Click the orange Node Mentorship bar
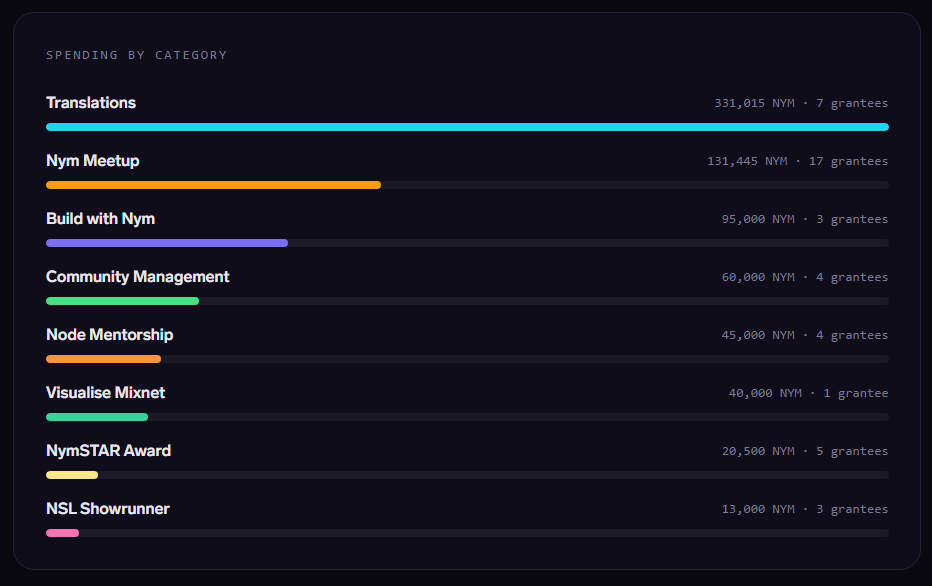Viewport: 932px width, 586px height. 103,359
